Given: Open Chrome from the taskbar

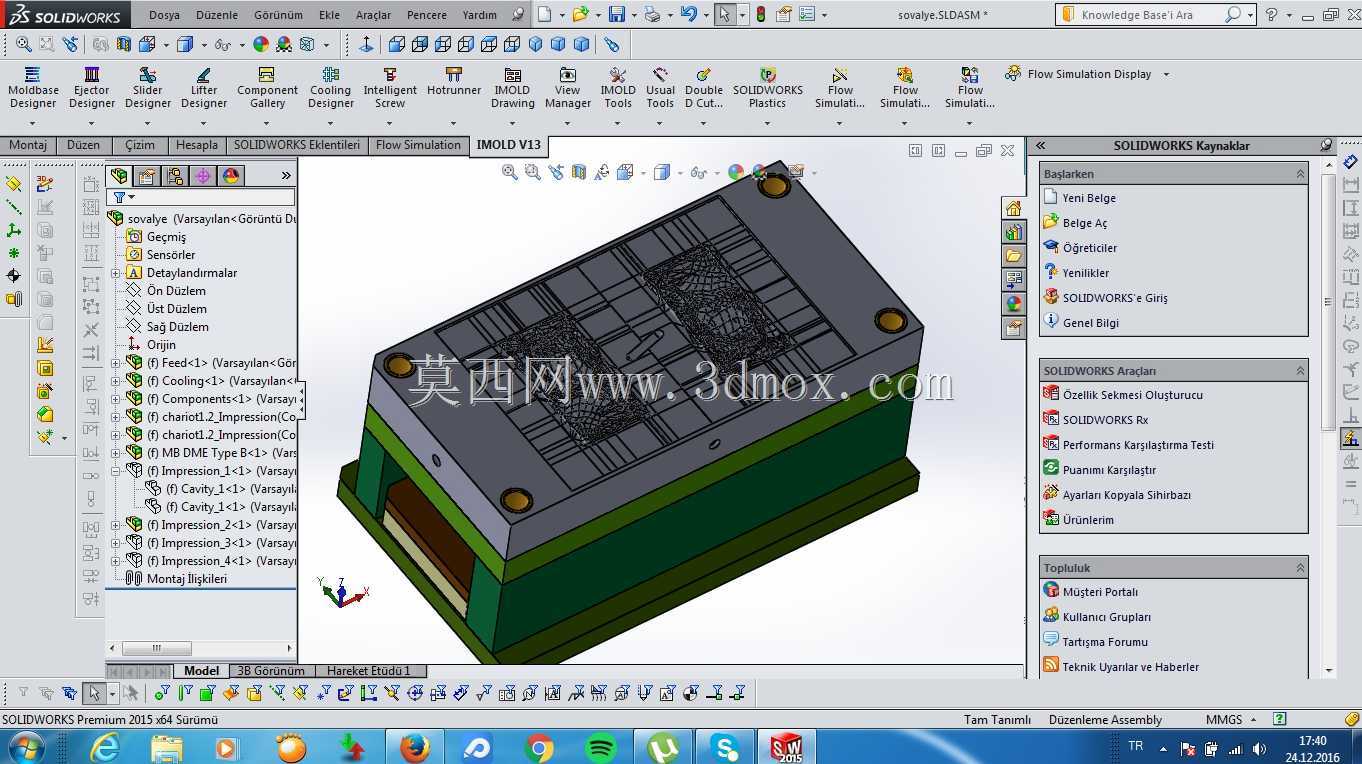Looking at the screenshot, I should [539, 747].
